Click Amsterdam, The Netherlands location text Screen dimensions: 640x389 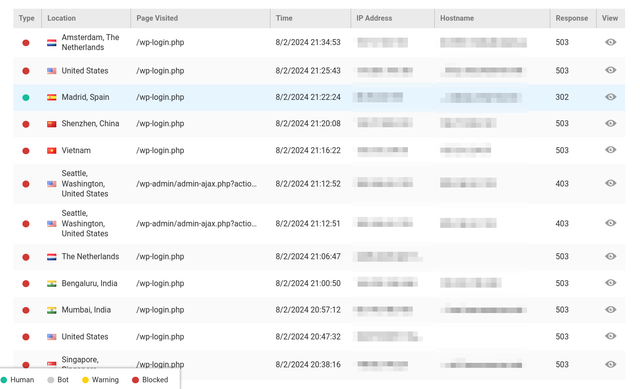coord(90,42)
